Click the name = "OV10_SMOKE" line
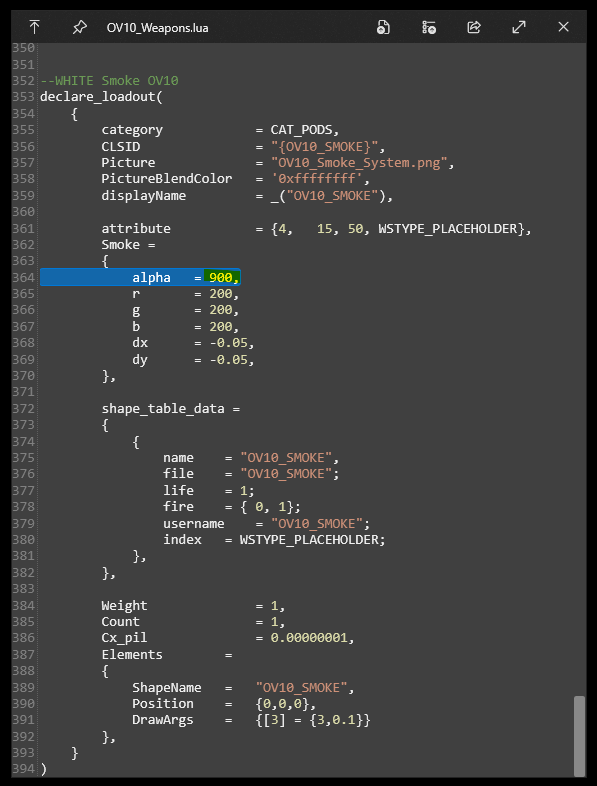The image size is (597, 786). pyautogui.click(x=251, y=458)
